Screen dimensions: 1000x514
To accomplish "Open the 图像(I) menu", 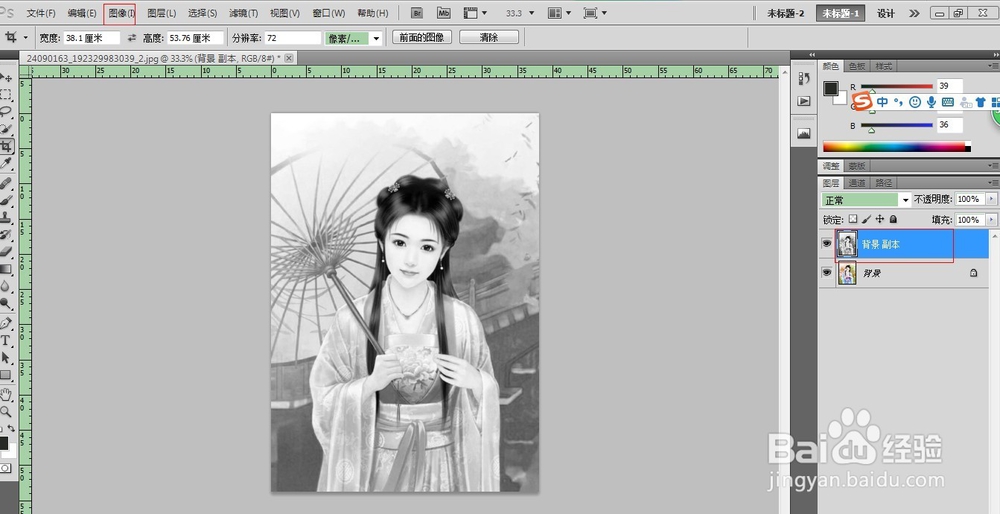I will (120, 13).
